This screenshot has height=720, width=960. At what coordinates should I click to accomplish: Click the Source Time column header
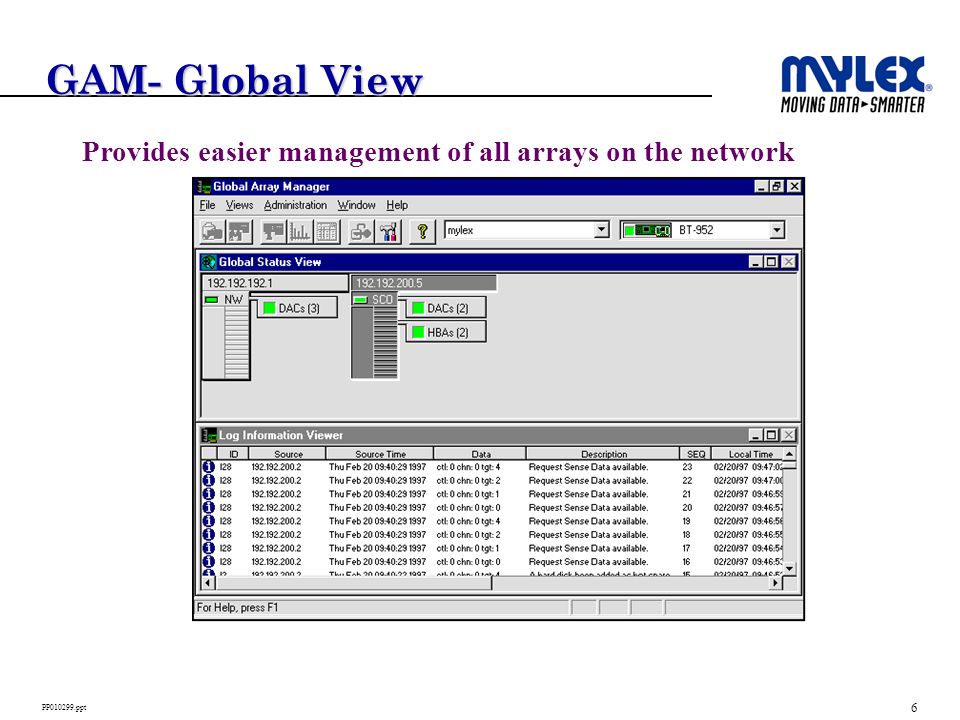380,454
